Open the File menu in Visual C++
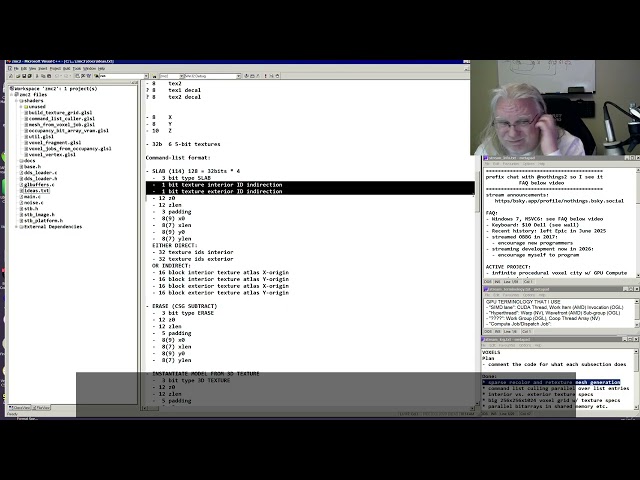Image resolution: width=640 pixels, height=480 pixels. (x=16, y=69)
